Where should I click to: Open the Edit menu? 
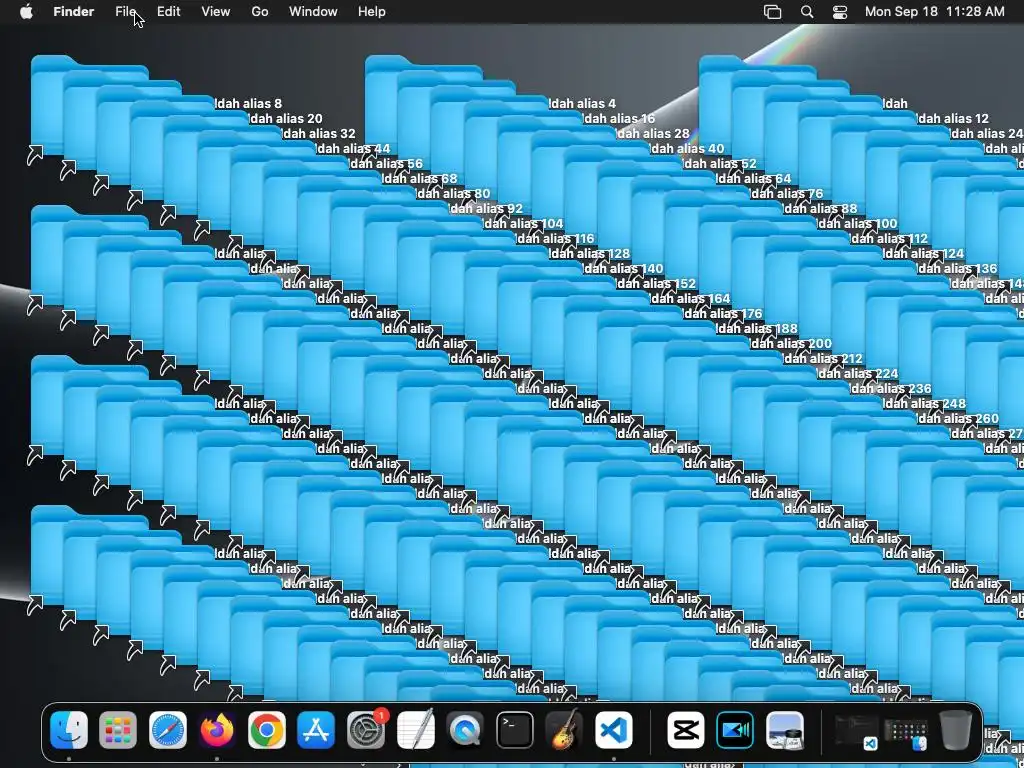pos(168,12)
